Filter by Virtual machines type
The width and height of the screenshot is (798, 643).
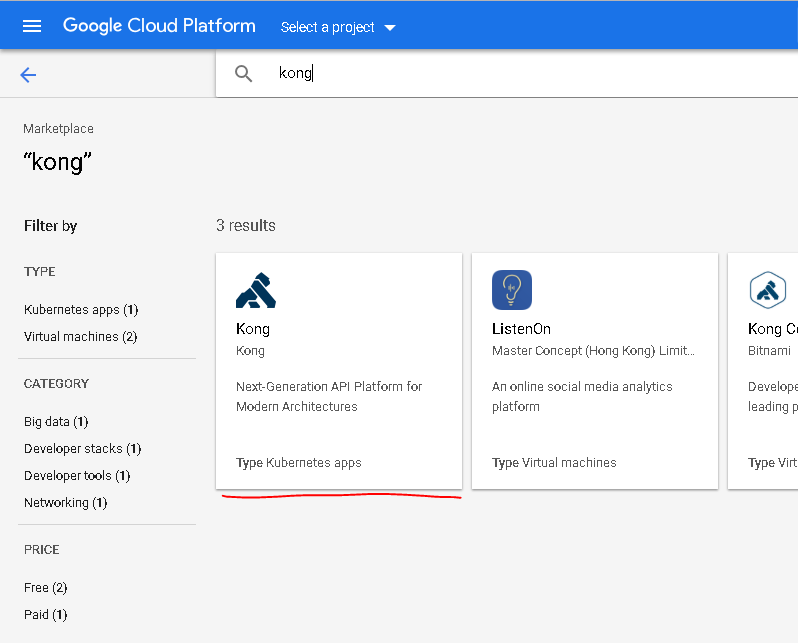80,337
